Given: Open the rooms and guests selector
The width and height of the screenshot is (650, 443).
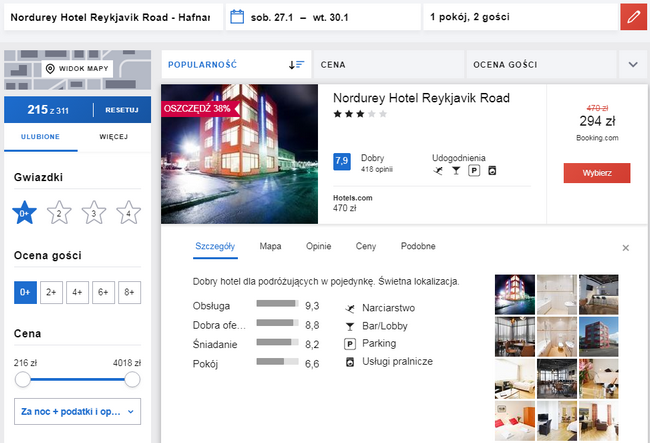Looking at the screenshot, I should [x=520, y=17].
